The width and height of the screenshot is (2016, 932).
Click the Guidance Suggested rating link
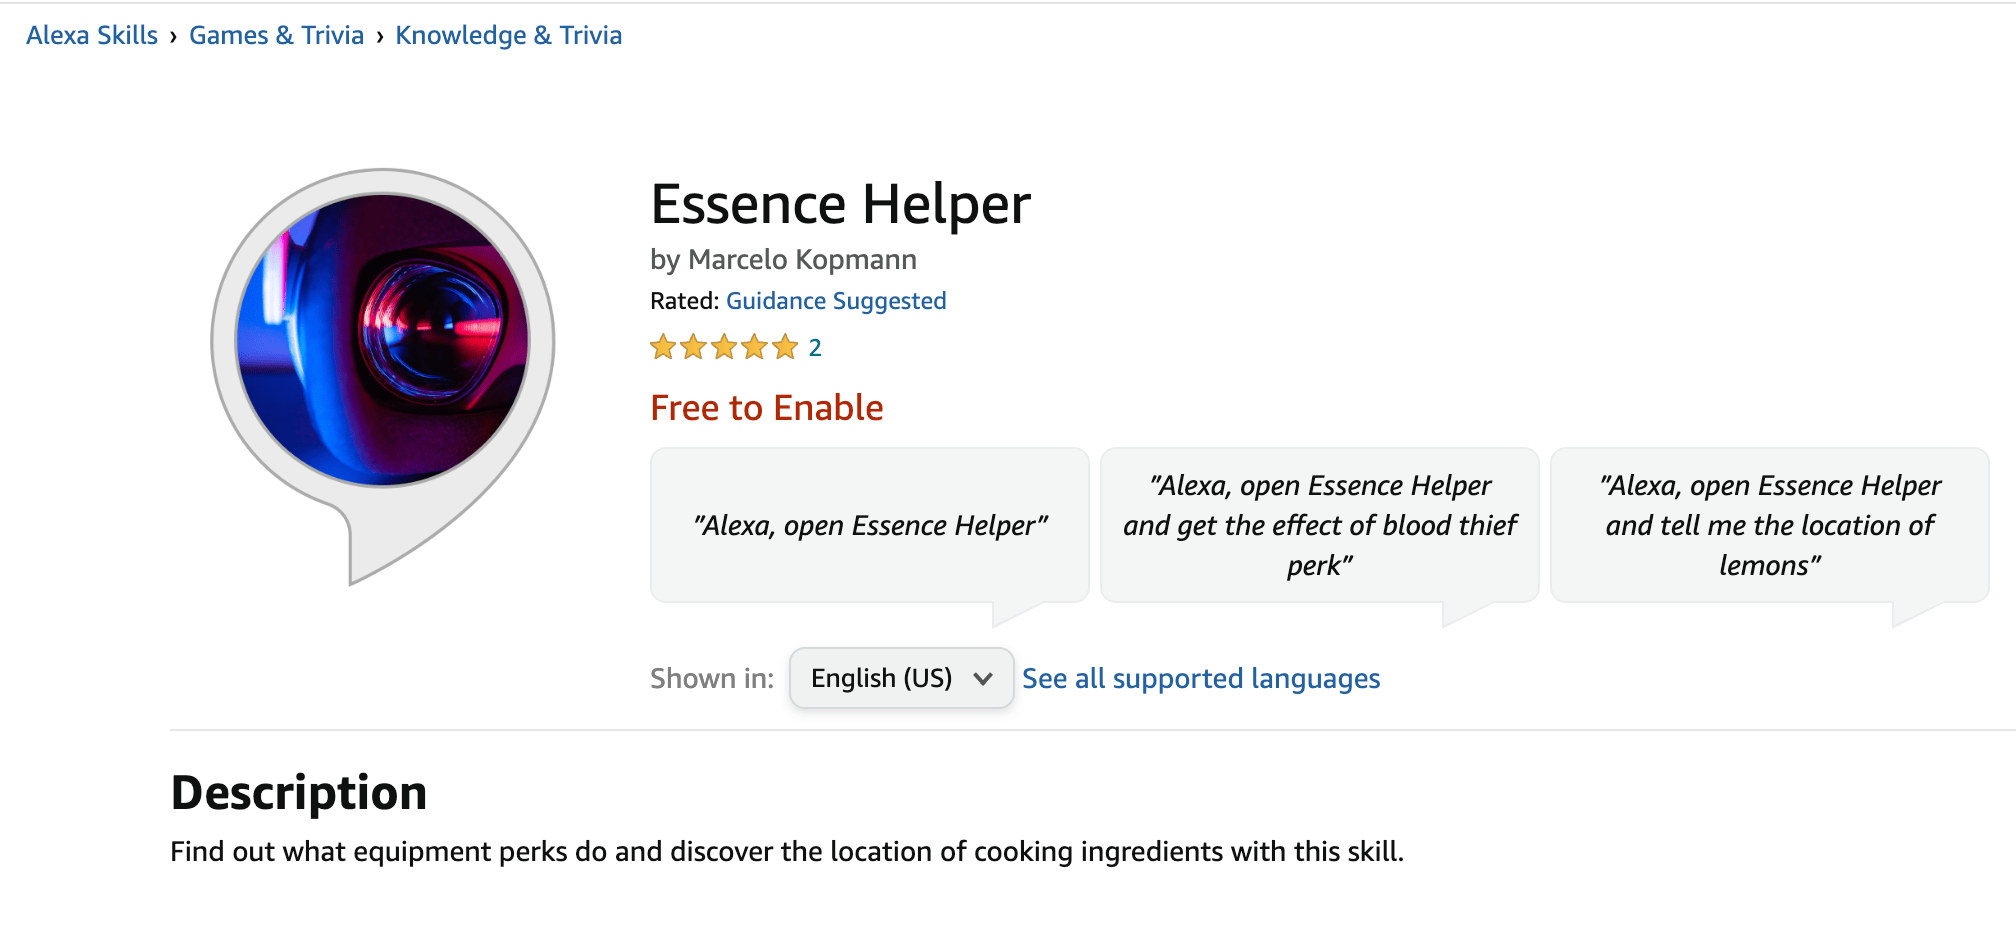(x=836, y=300)
